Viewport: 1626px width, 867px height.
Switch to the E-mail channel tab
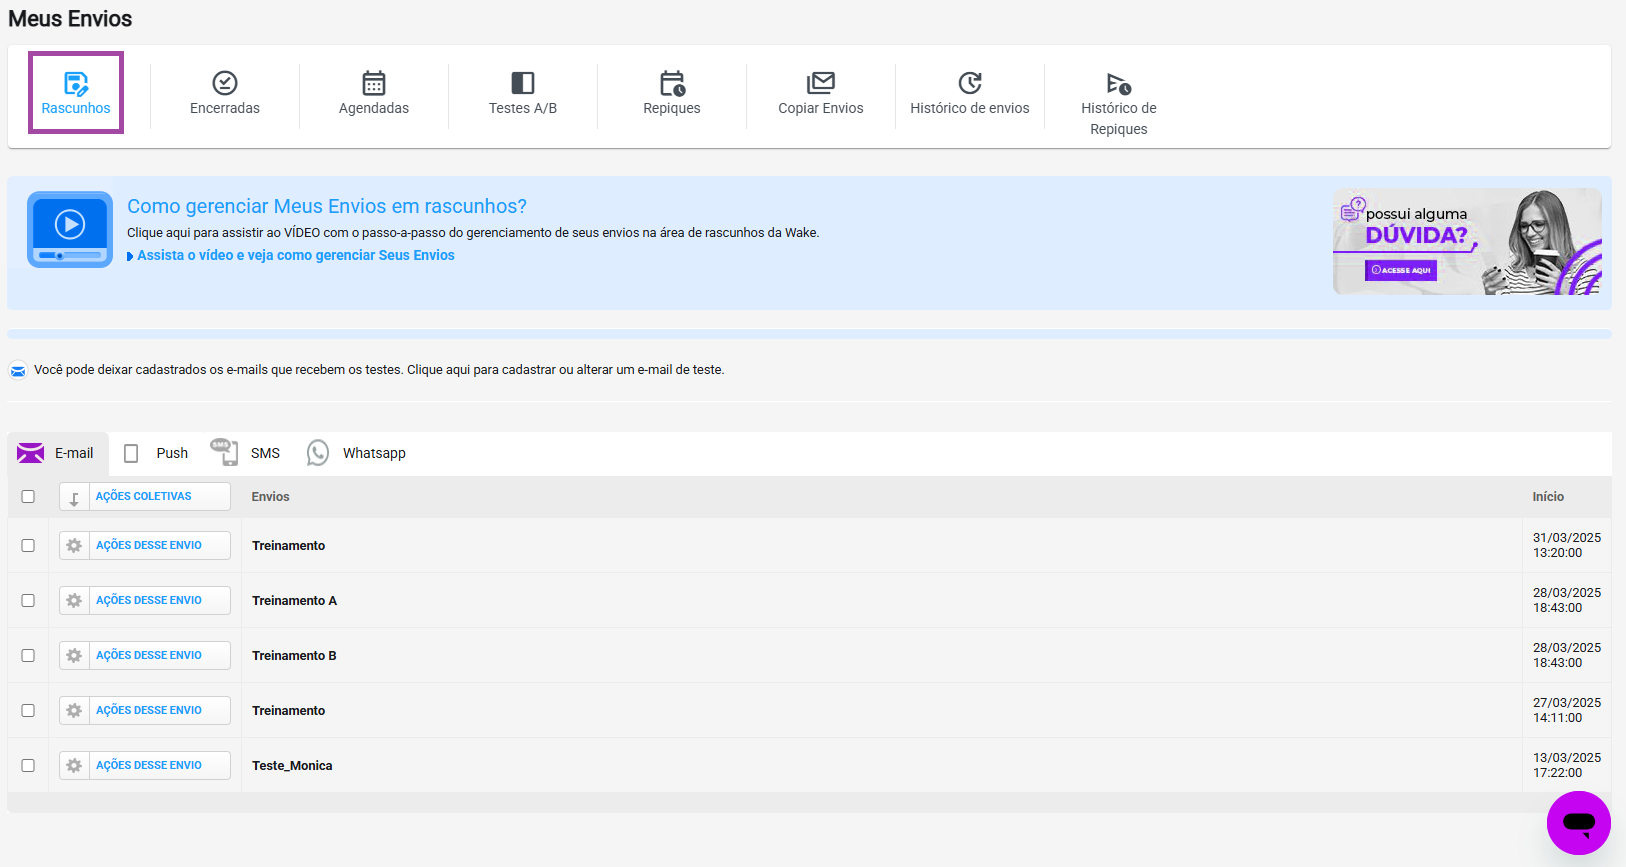coord(56,453)
